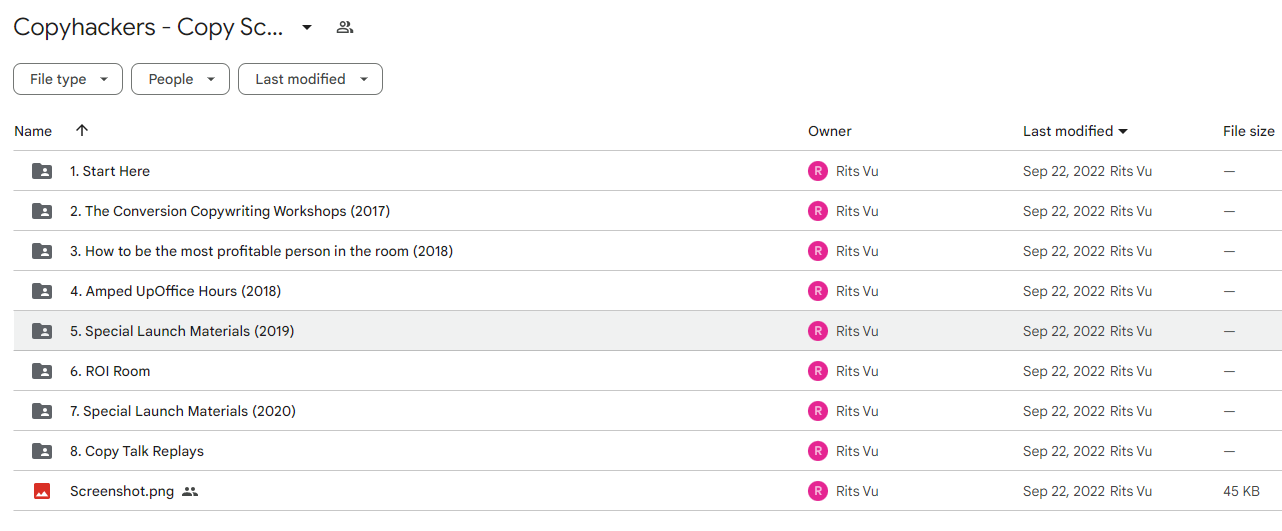1282x531 pixels.
Task: Click the Name column header
Action: 33,131
